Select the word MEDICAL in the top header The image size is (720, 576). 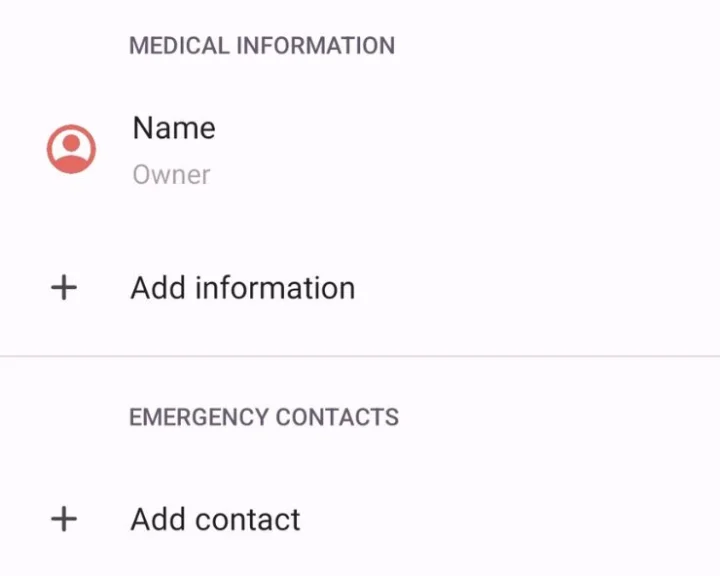click(176, 46)
